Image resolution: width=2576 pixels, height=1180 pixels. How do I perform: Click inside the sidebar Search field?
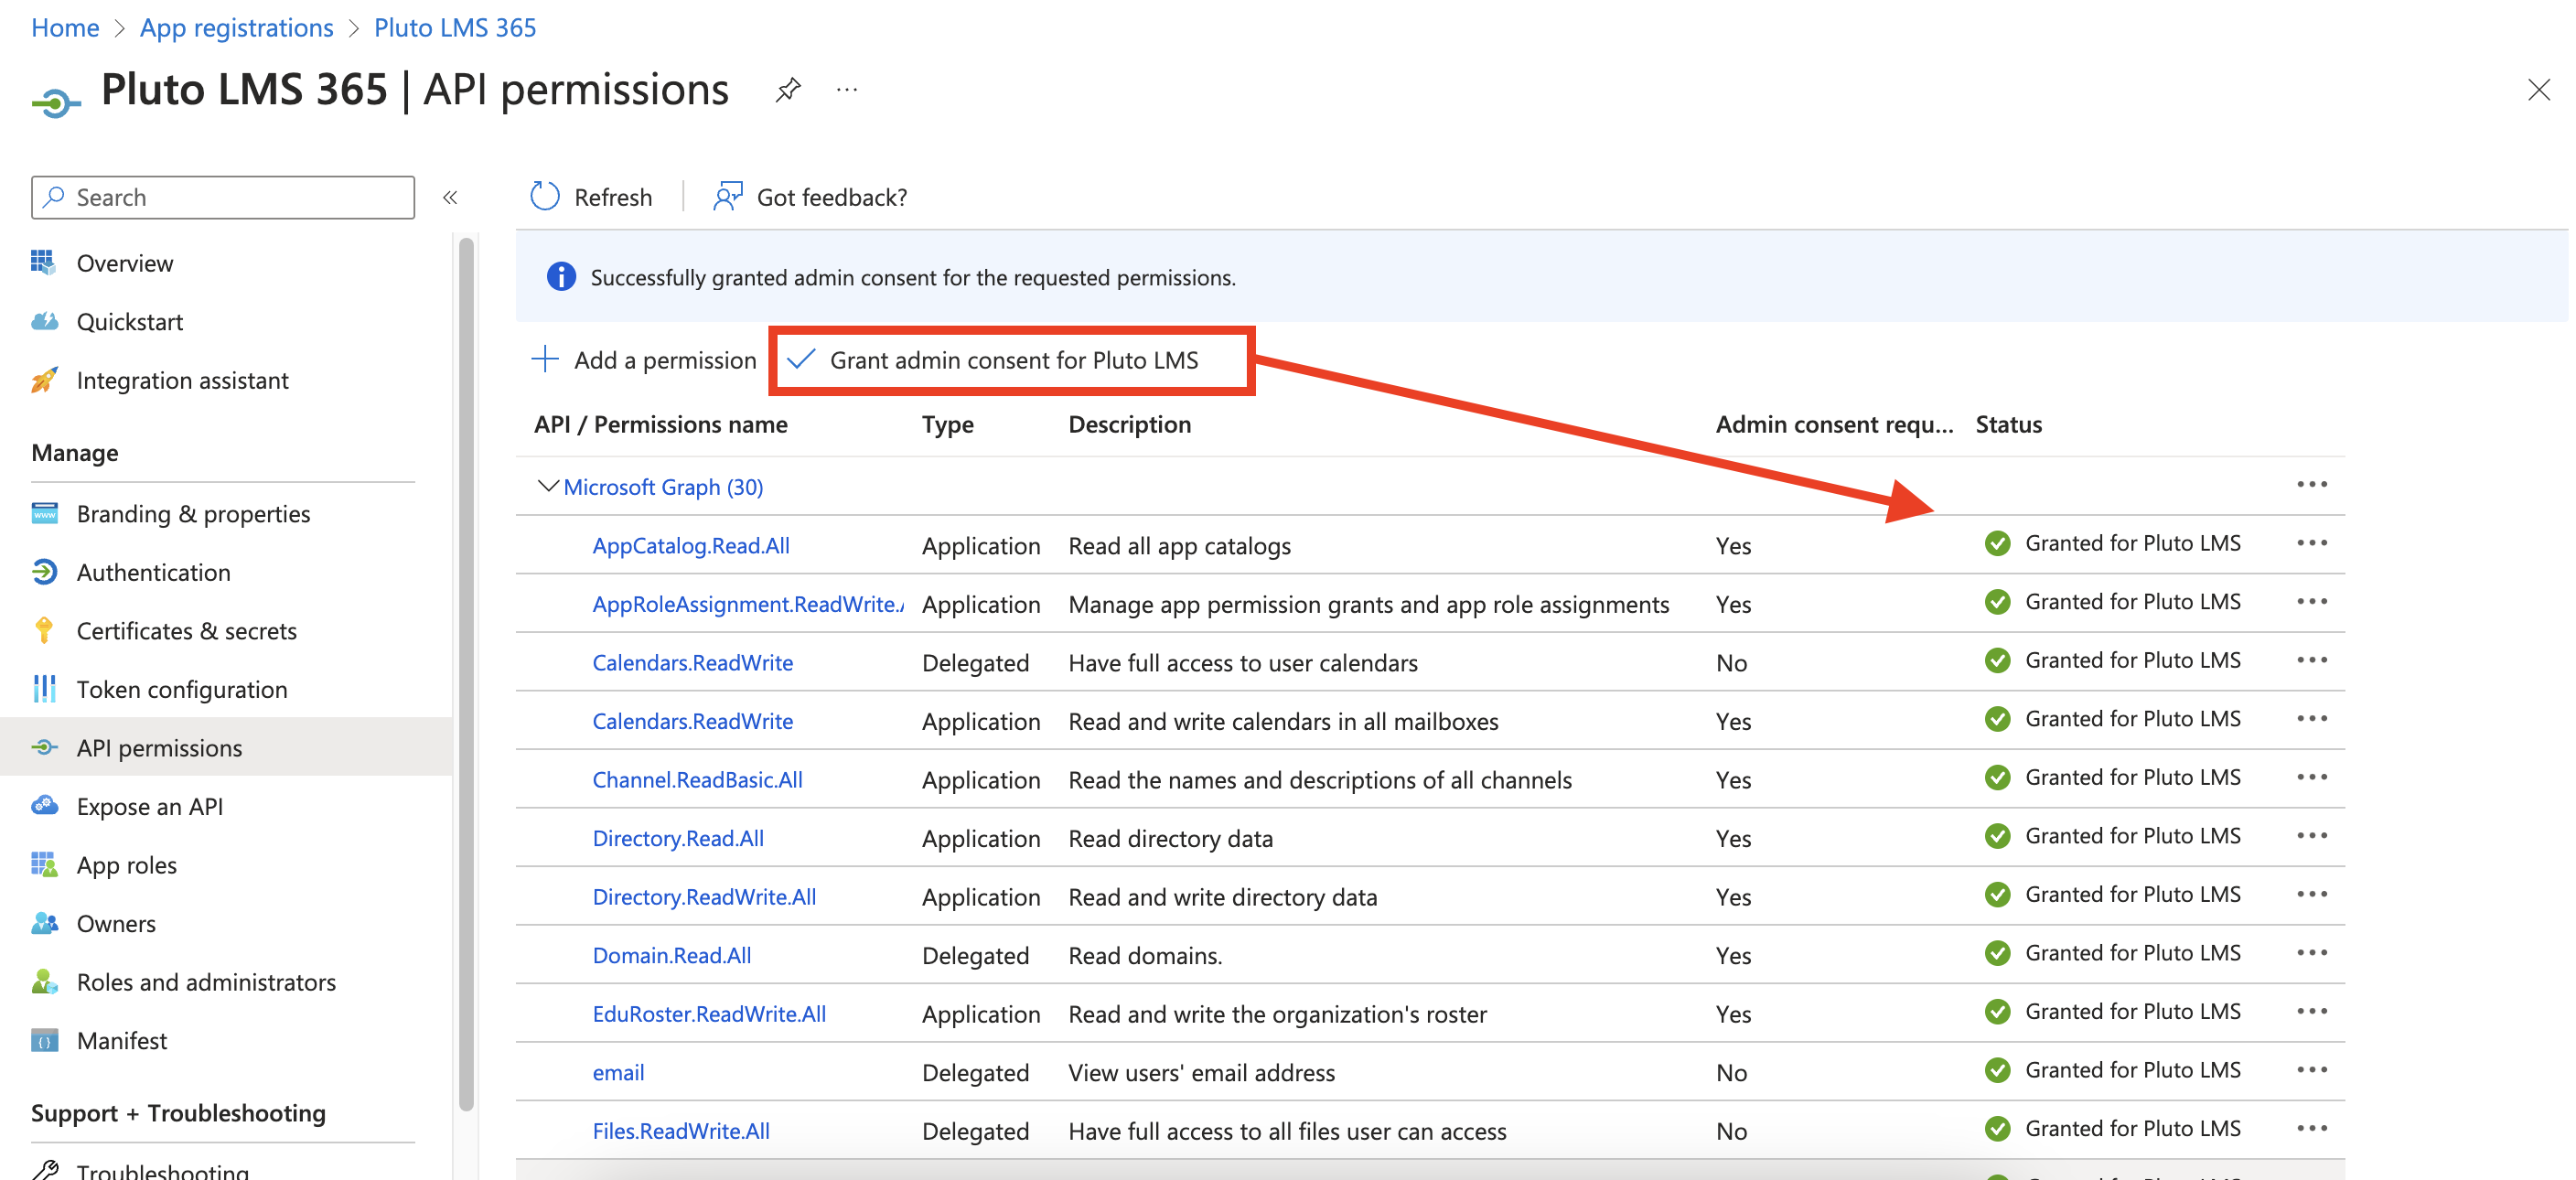click(x=223, y=197)
